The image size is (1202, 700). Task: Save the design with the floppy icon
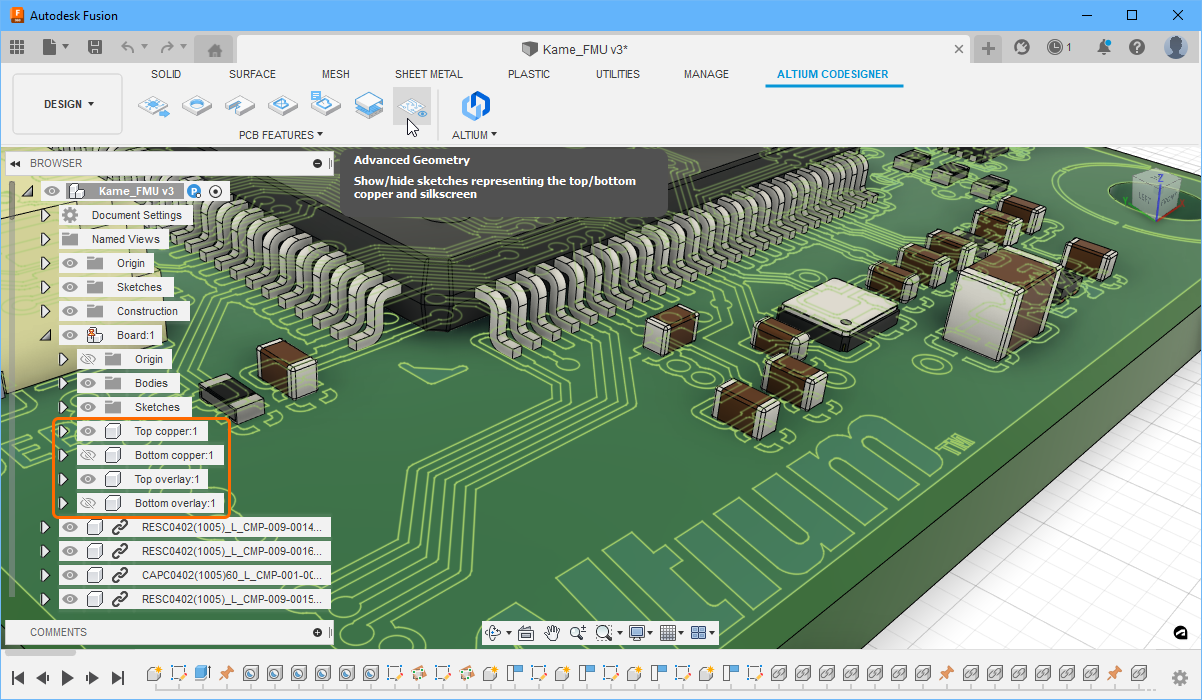coord(95,47)
